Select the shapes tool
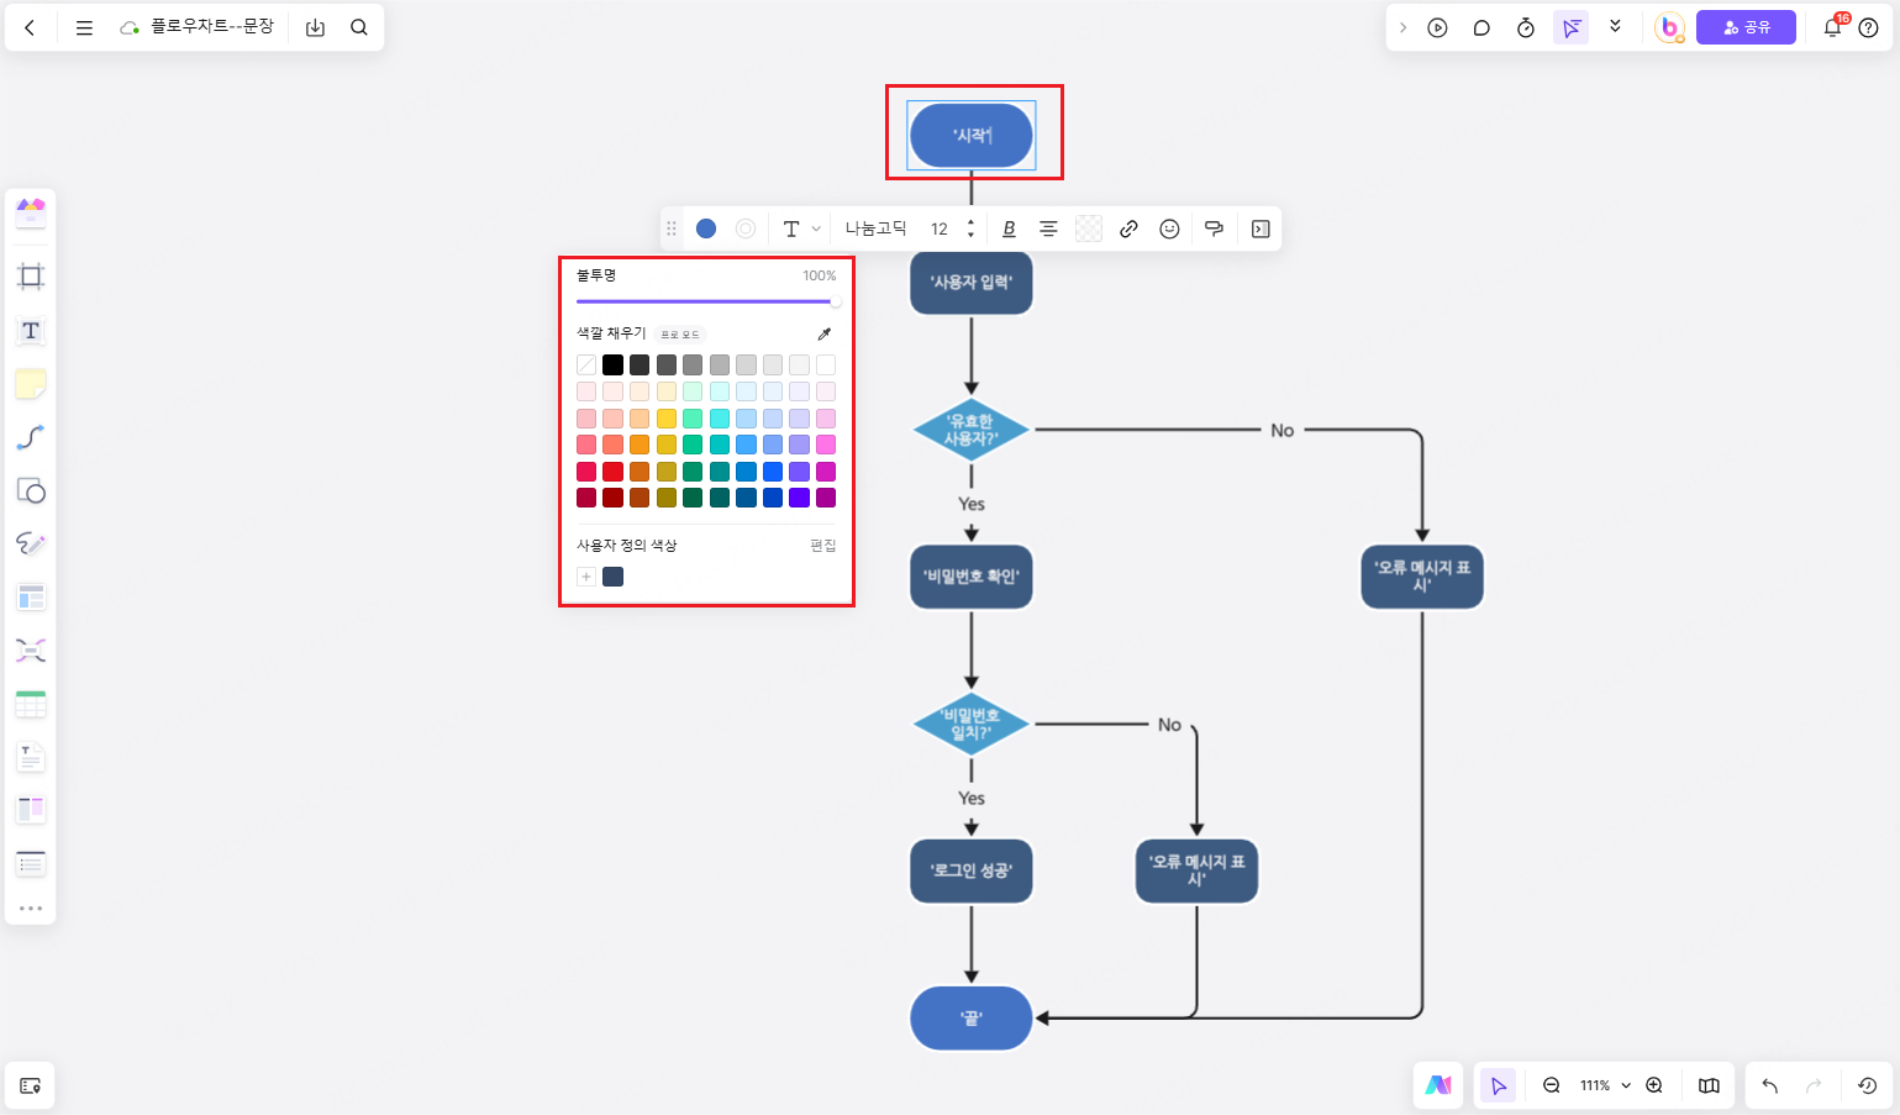Image resolution: width=1900 pixels, height=1115 pixels. 31,491
